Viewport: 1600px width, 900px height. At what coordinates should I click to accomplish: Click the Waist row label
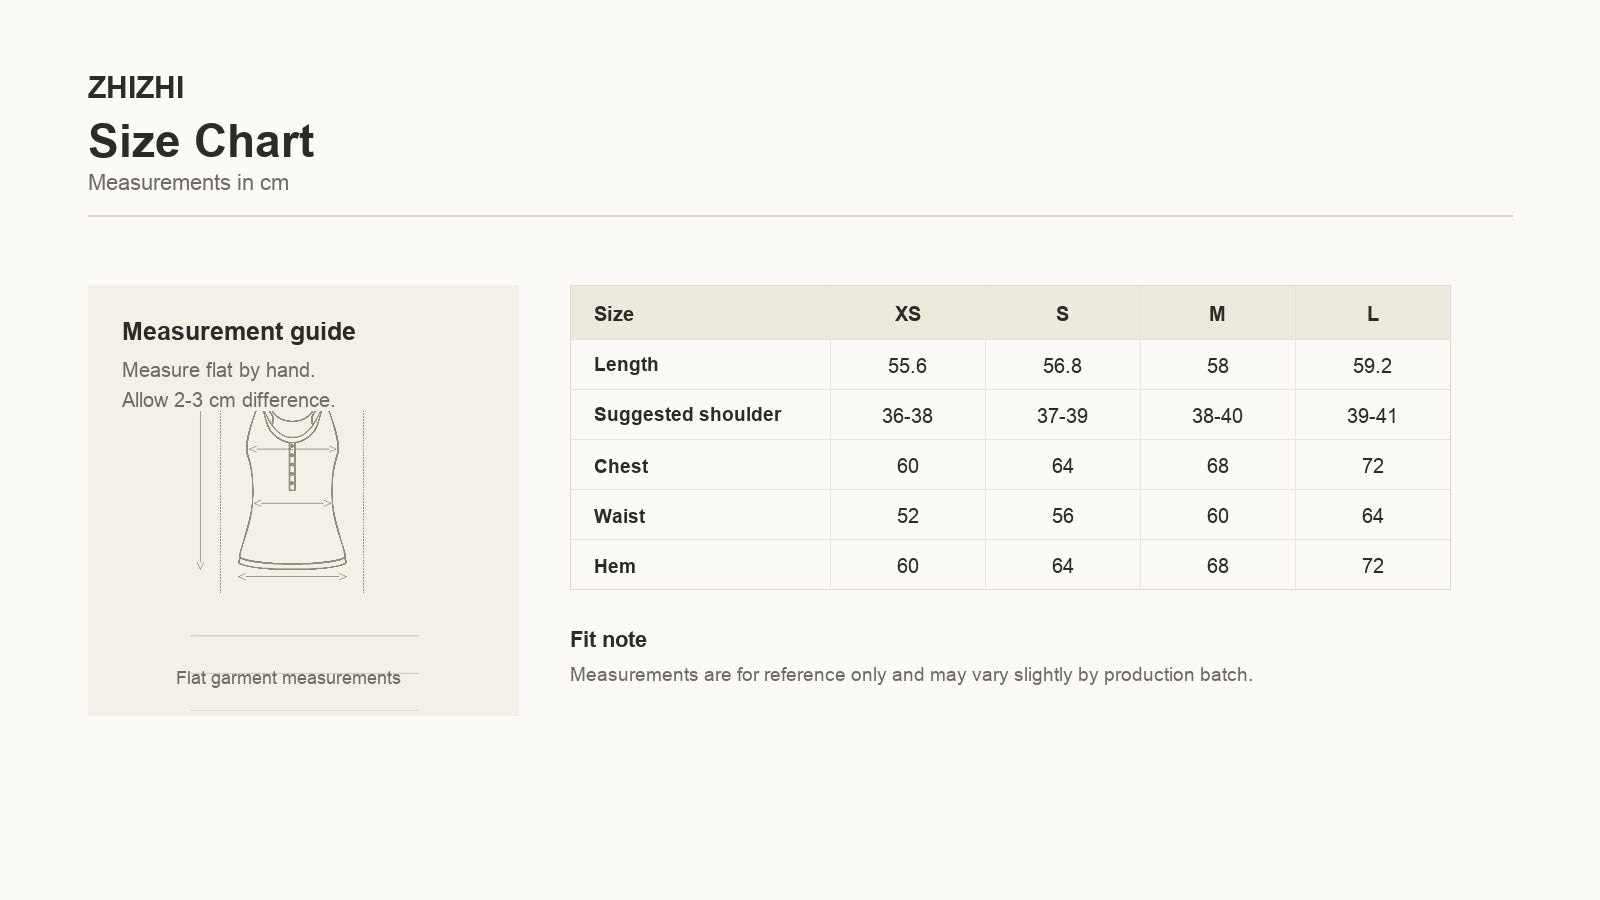620,516
